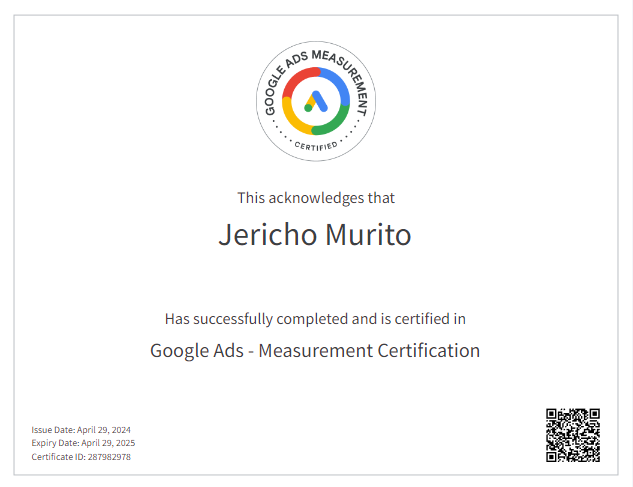Click the 'CERTIFIED' text on the badge

pyautogui.click(x=315, y=146)
